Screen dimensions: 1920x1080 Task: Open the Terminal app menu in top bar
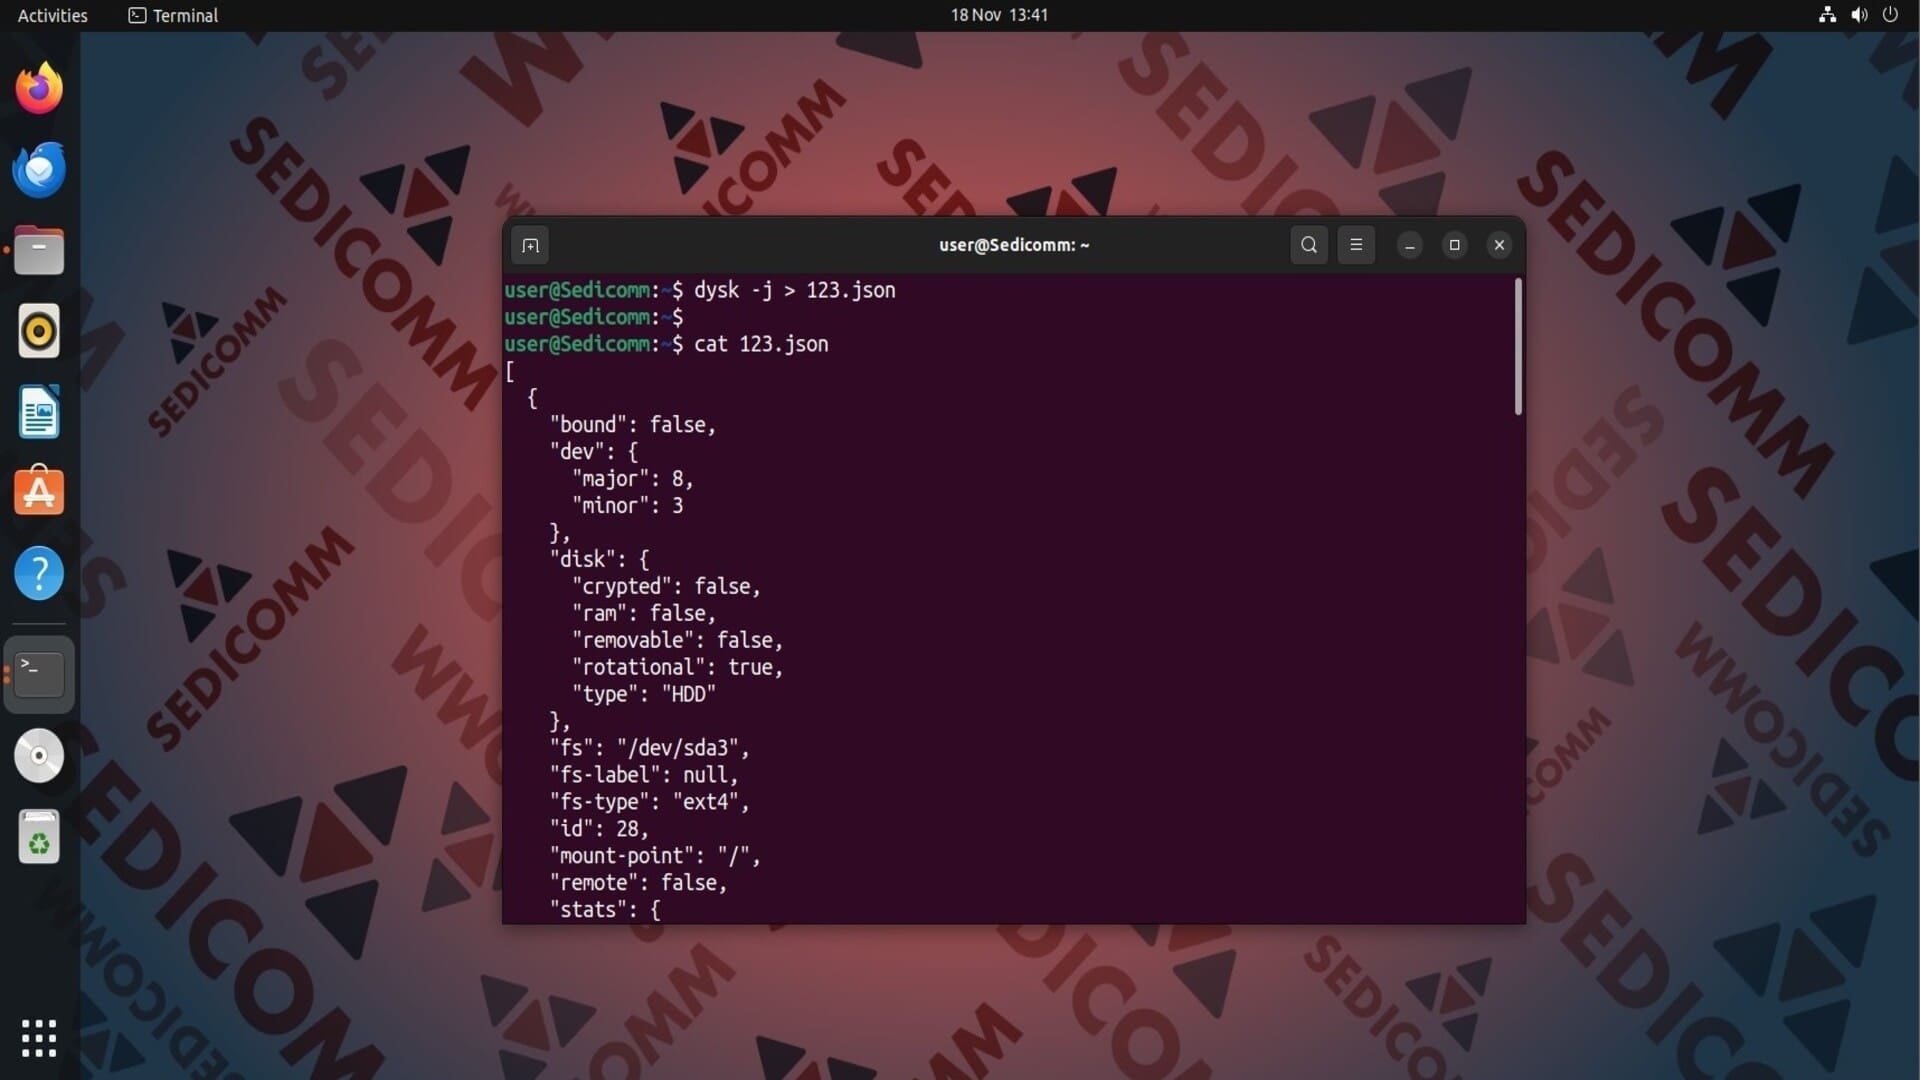pos(173,15)
